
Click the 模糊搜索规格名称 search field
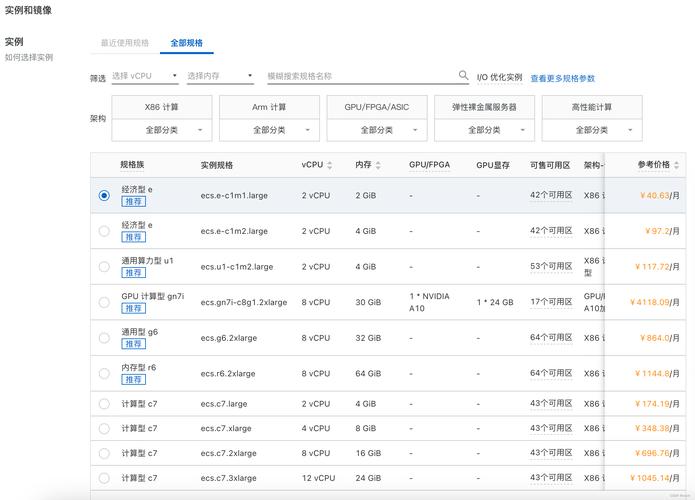[x=360, y=76]
